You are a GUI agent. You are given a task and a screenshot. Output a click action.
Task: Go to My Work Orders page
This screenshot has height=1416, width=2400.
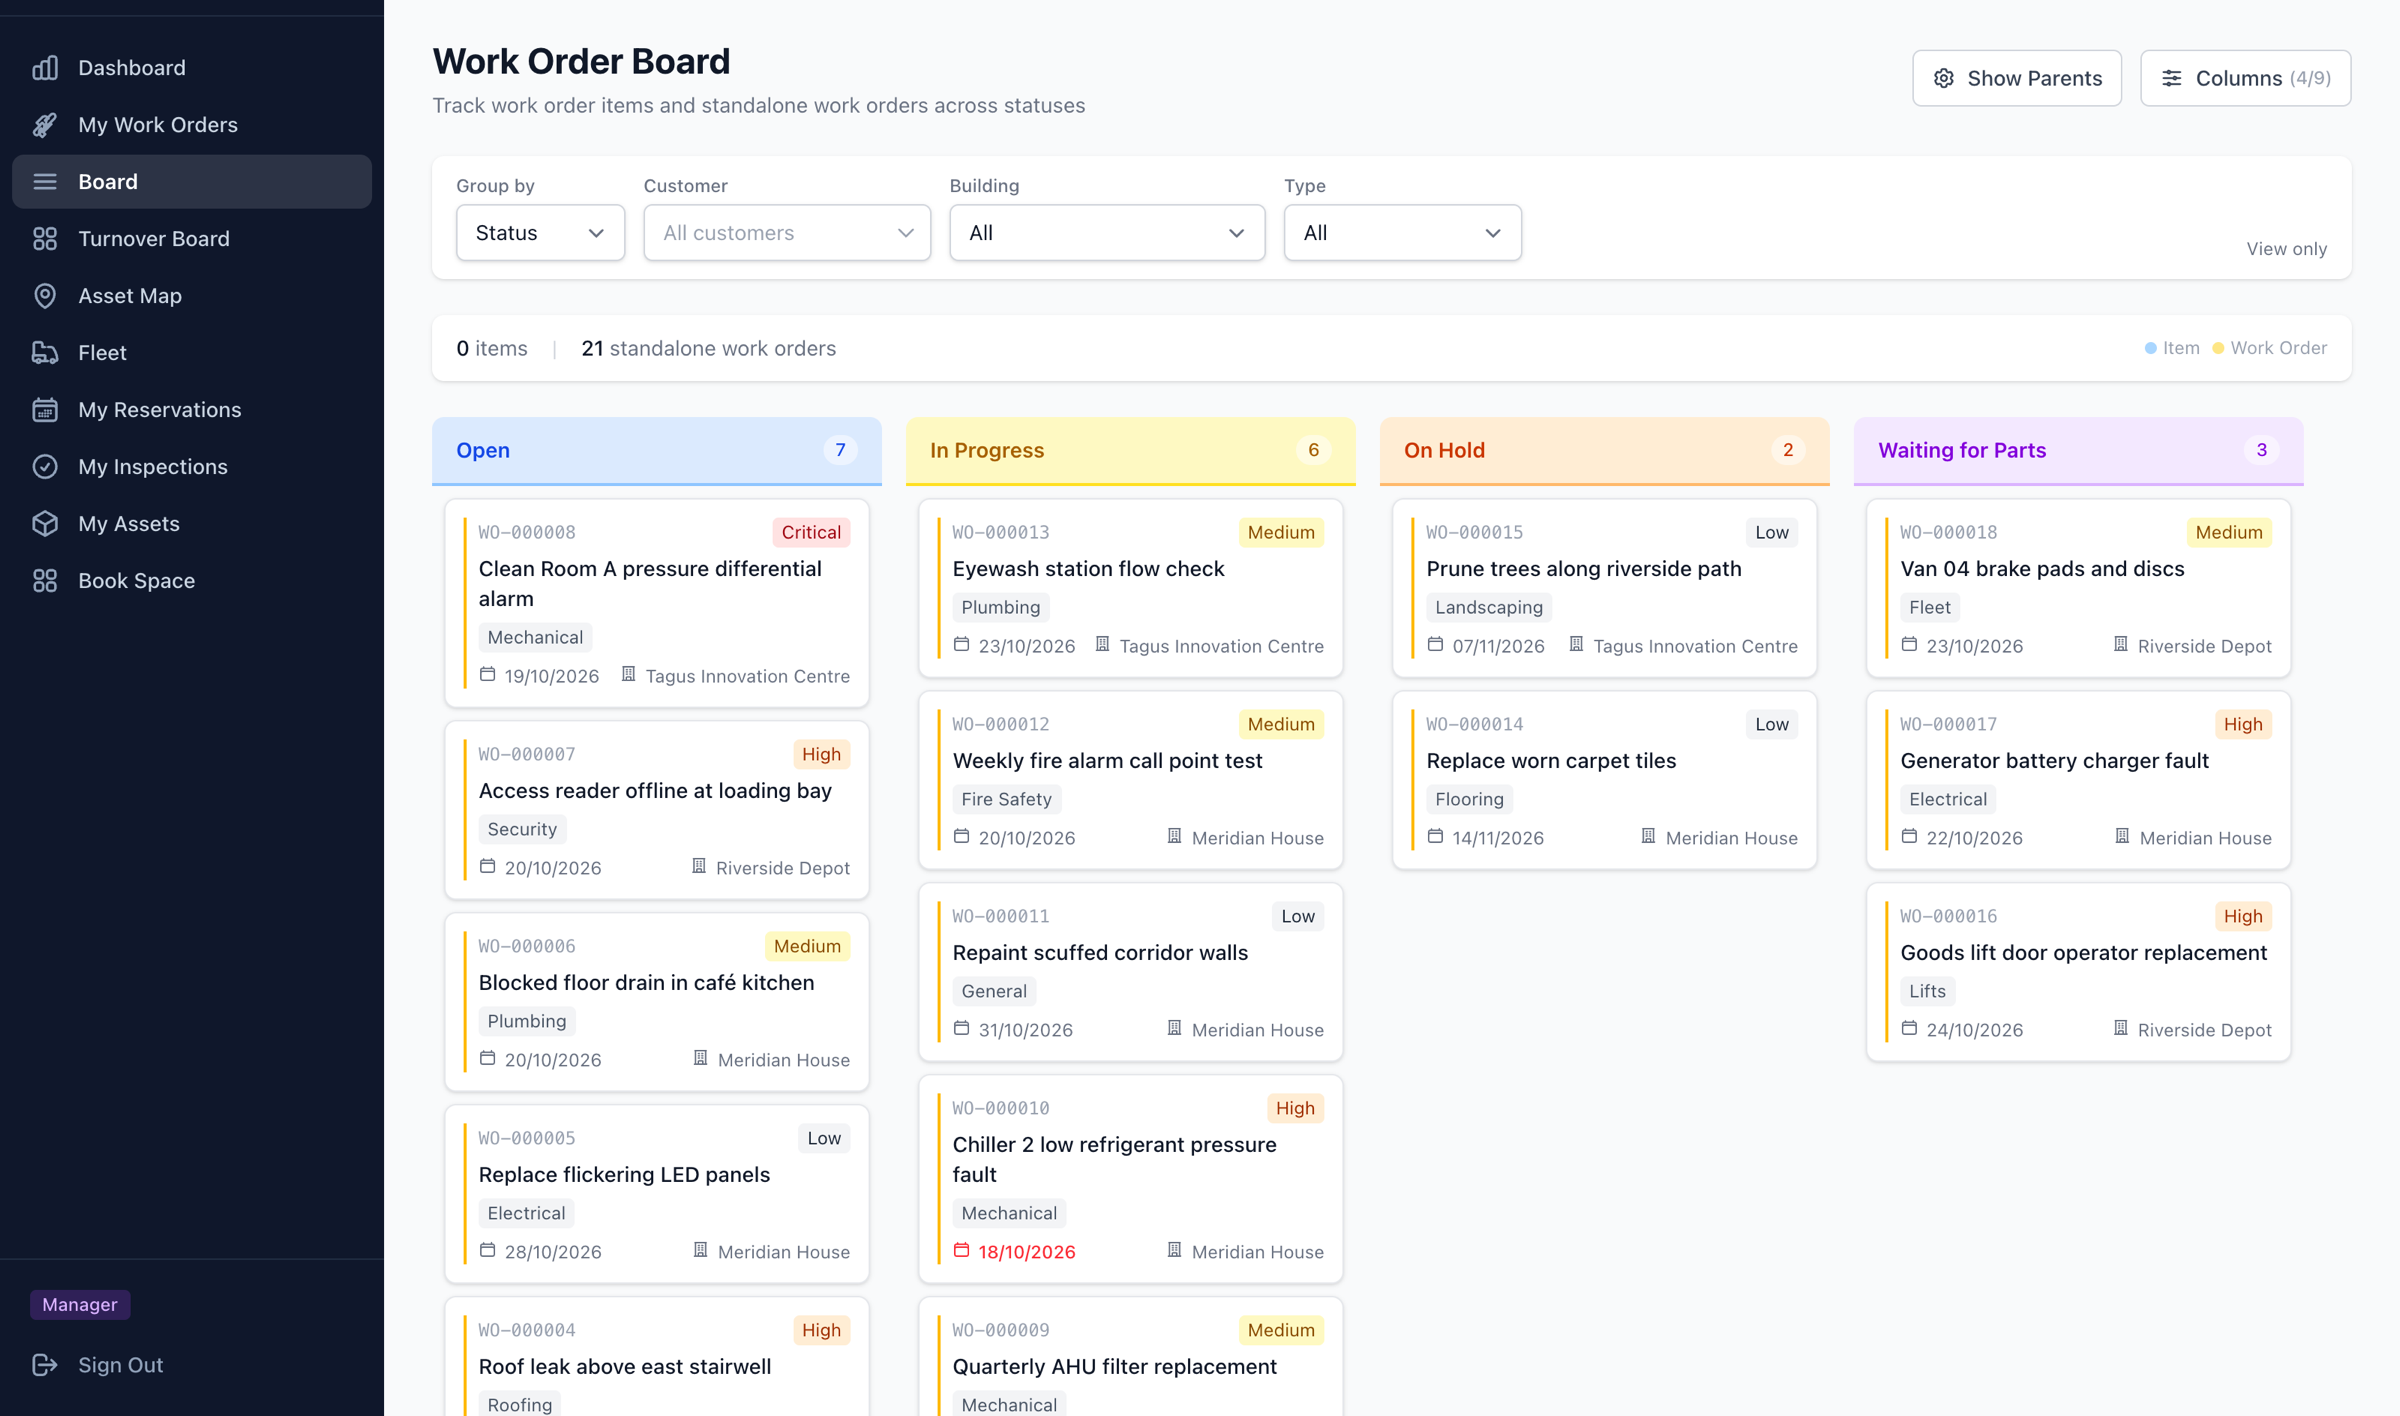192,125
